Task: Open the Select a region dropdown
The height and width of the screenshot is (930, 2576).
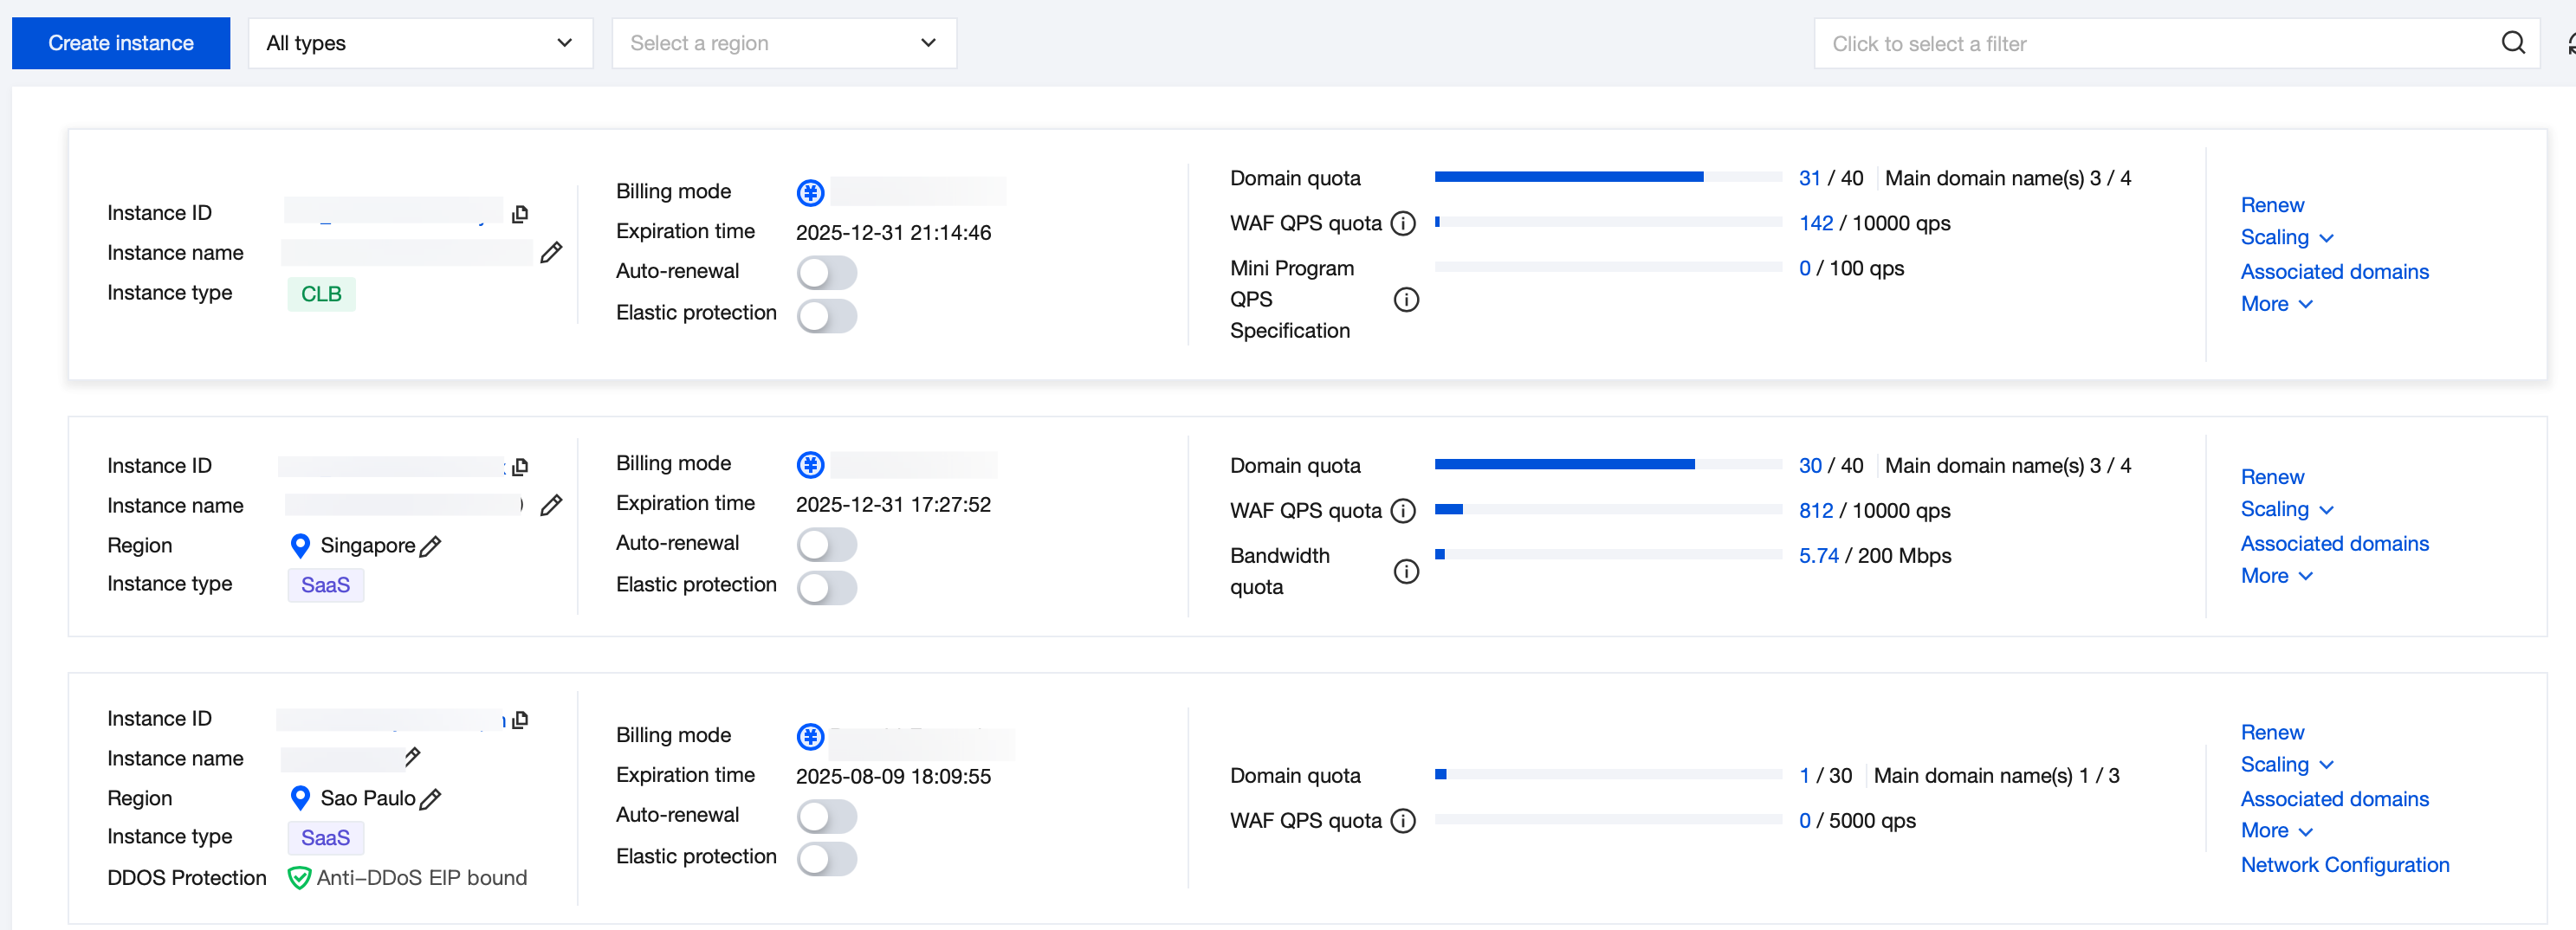Action: click(x=783, y=43)
